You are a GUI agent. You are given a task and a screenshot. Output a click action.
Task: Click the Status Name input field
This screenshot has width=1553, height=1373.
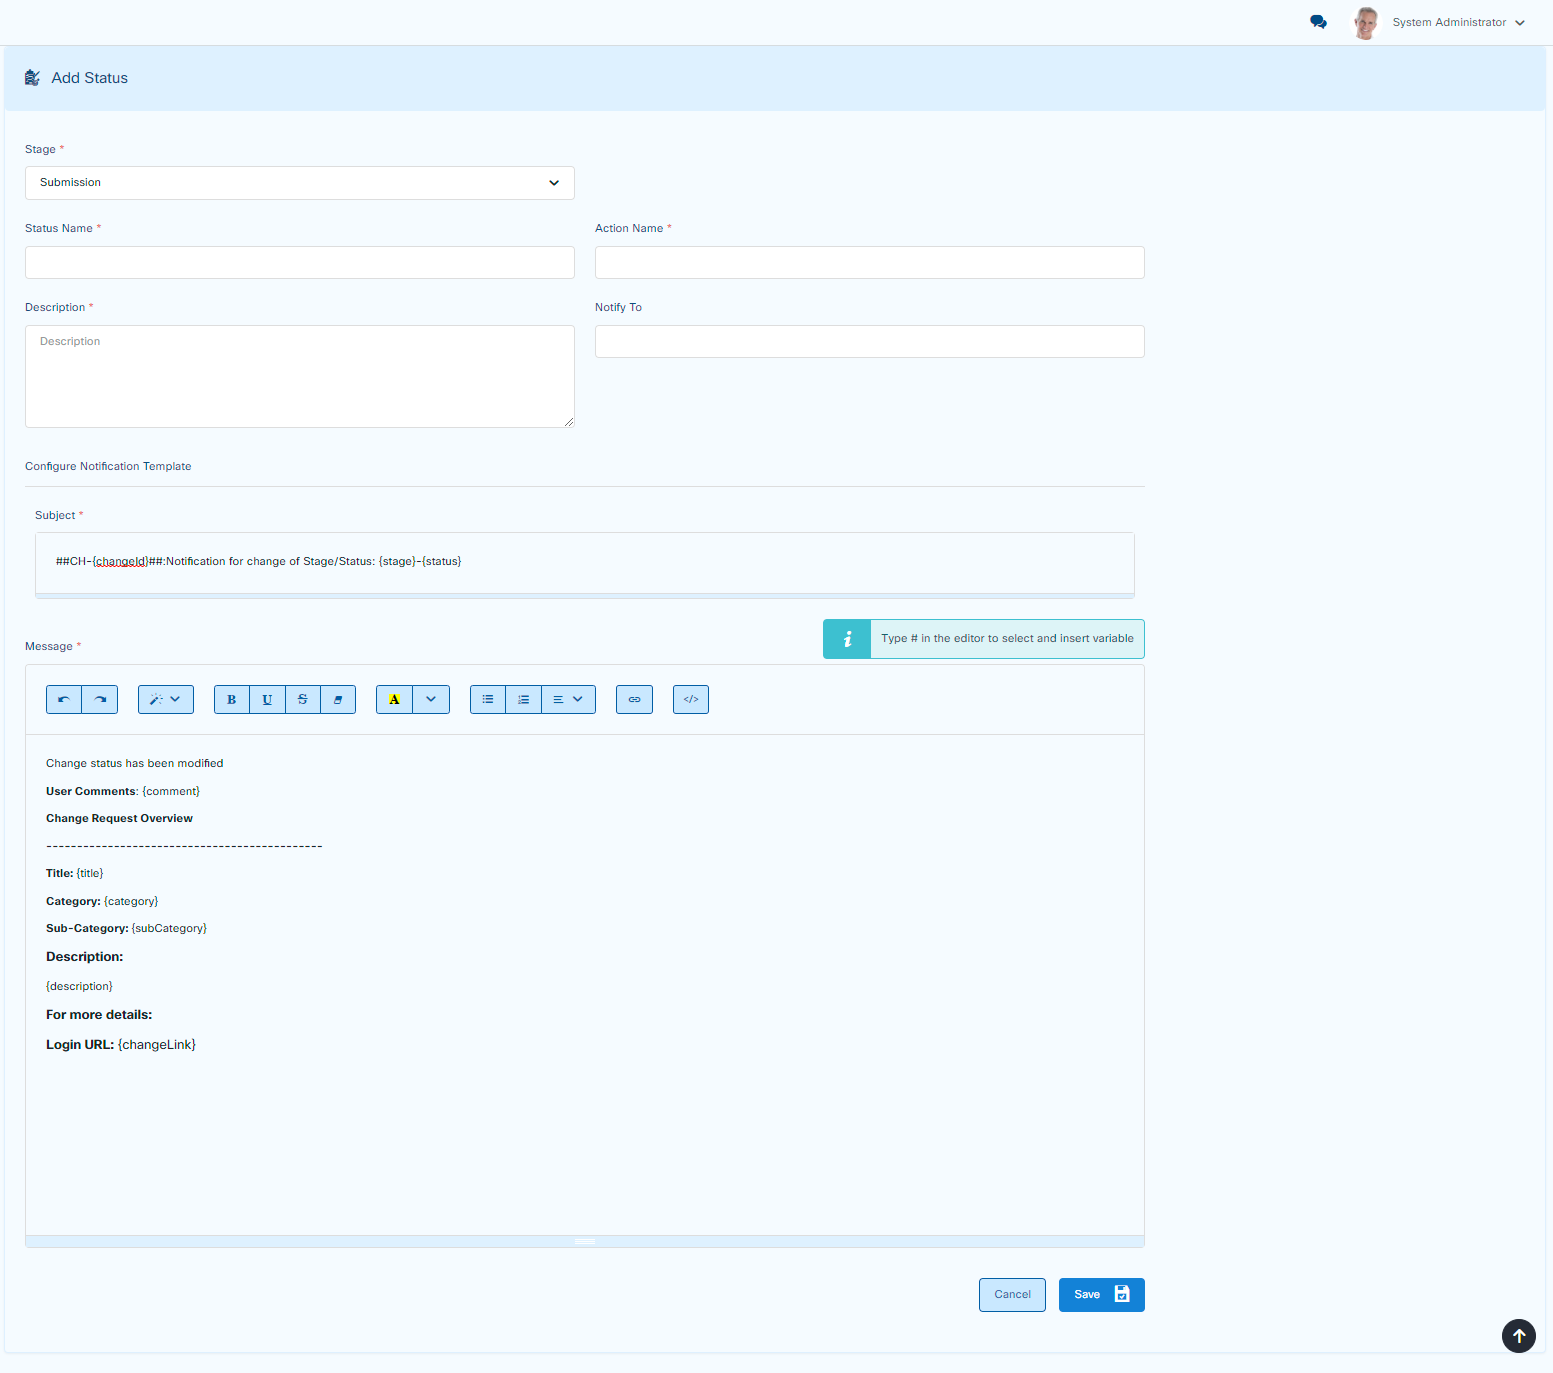[299, 263]
